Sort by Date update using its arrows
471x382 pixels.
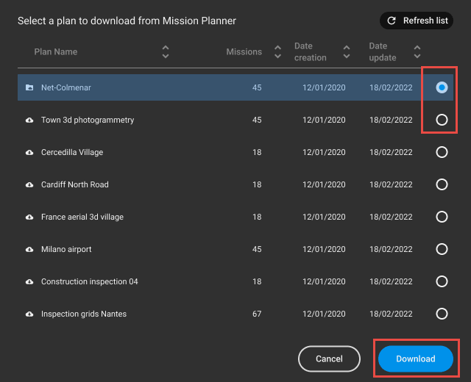(417, 52)
